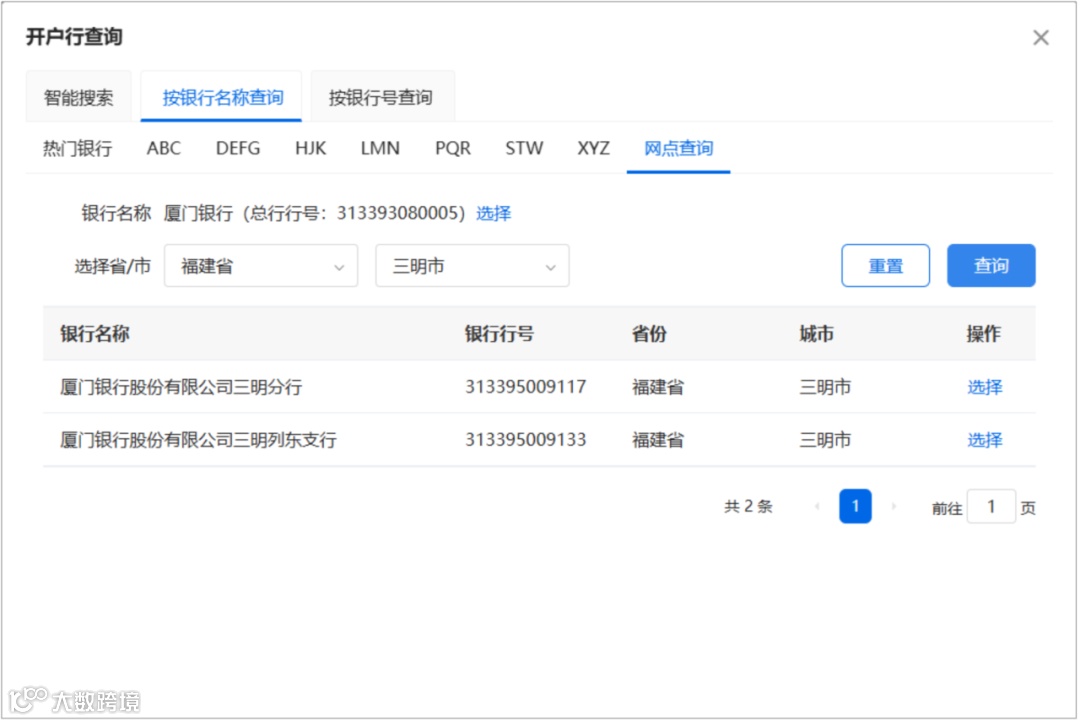Select the 热门银行 category

coord(77,148)
